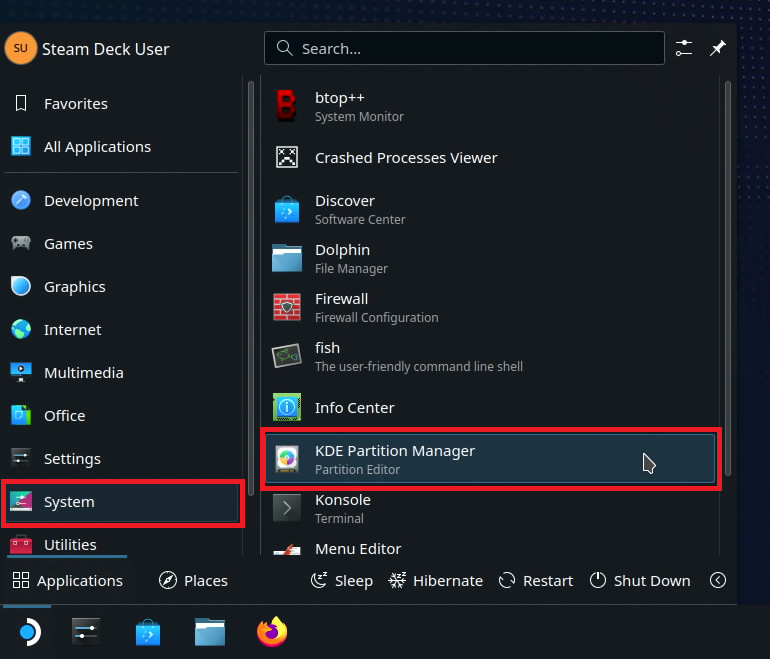Viewport: 770px width, 659px height.
Task: Click the application list scrollbar
Action: (728, 278)
